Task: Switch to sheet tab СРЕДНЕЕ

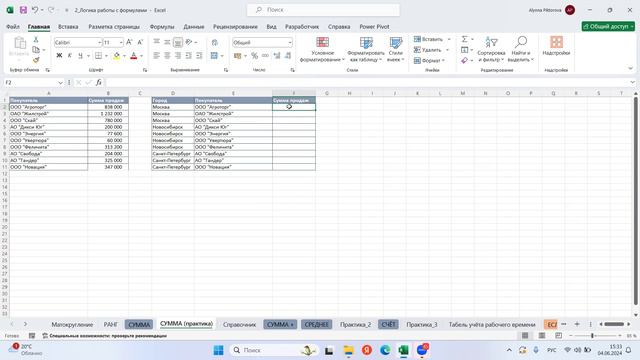Action: [x=317, y=324]
